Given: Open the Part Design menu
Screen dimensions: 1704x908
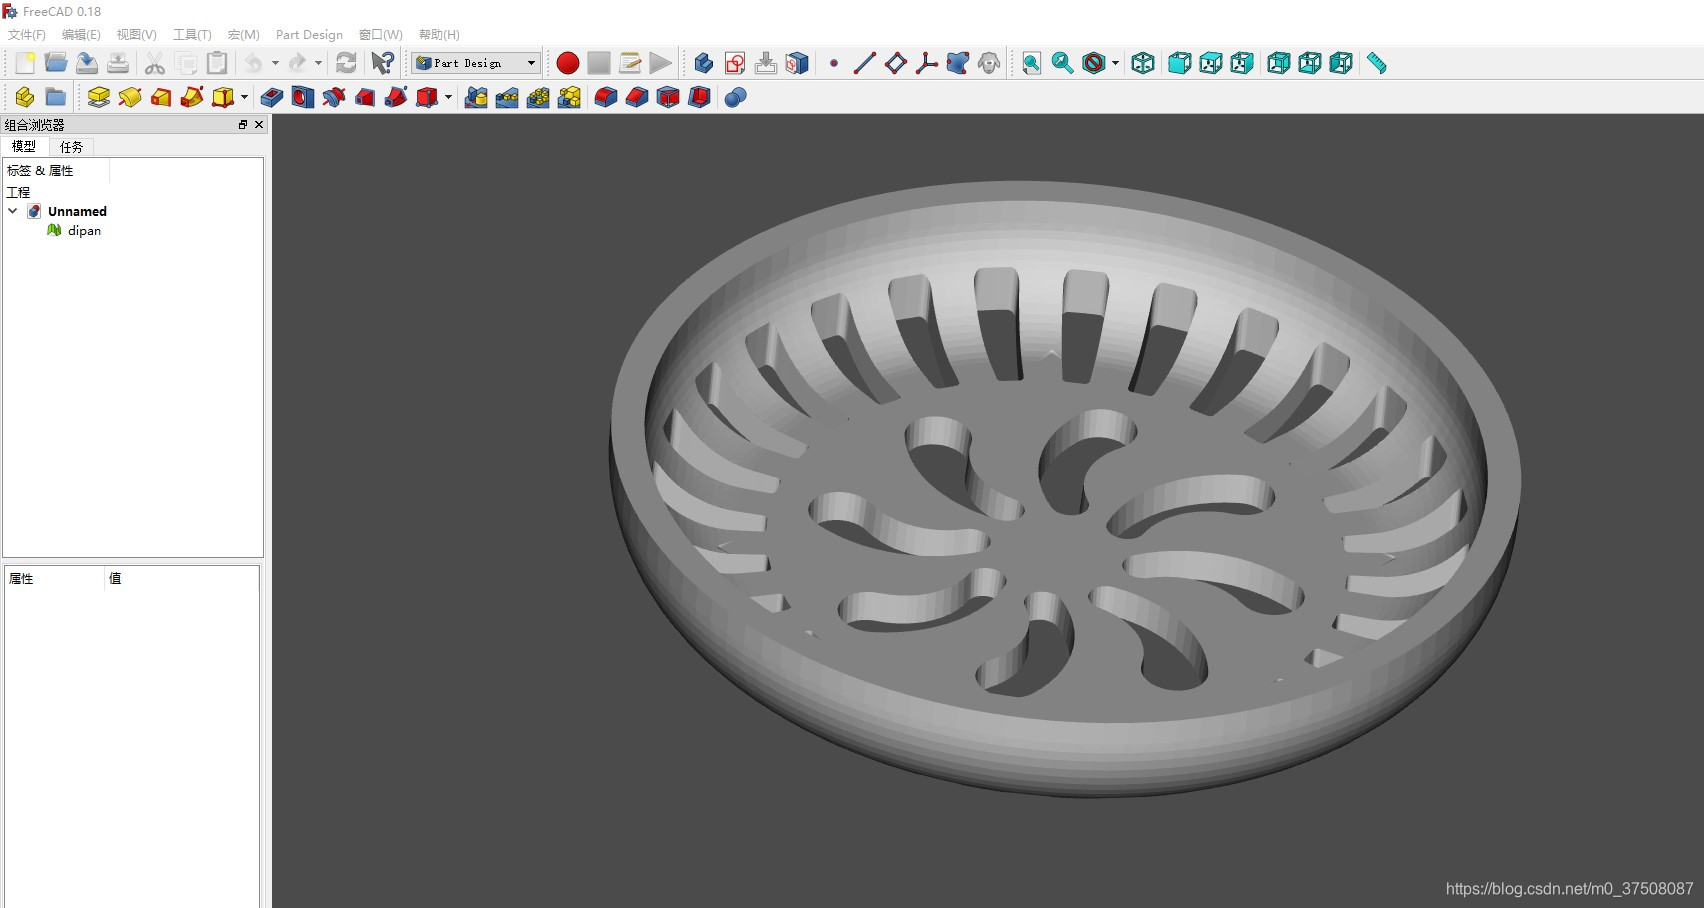Looking at the screenshot, I should [309, 34].
